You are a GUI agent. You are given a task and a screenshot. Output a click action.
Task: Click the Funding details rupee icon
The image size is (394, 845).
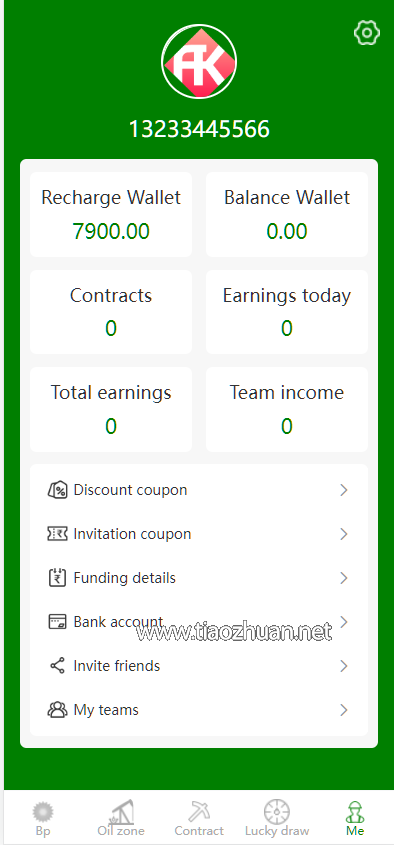57,578
